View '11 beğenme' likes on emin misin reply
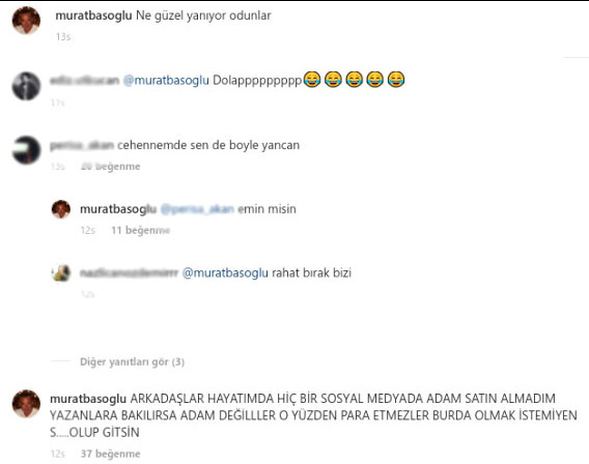Screen dimensions: 589x464 click(x=140, y=230)
